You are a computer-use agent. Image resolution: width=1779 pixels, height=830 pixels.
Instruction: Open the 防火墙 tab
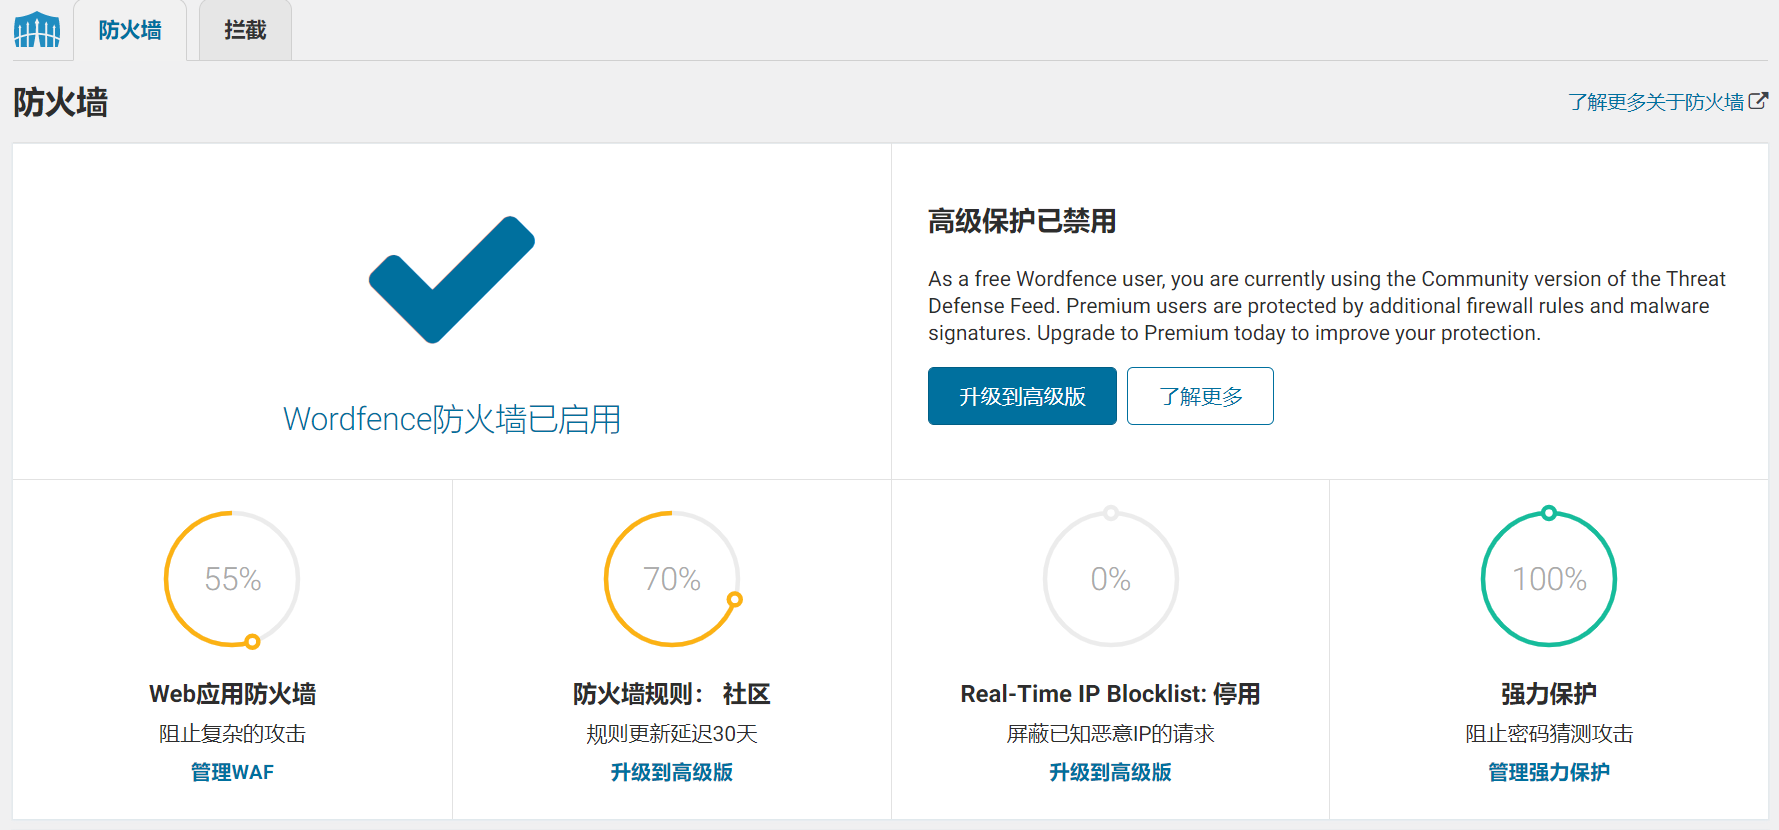(x=130, y=30)
